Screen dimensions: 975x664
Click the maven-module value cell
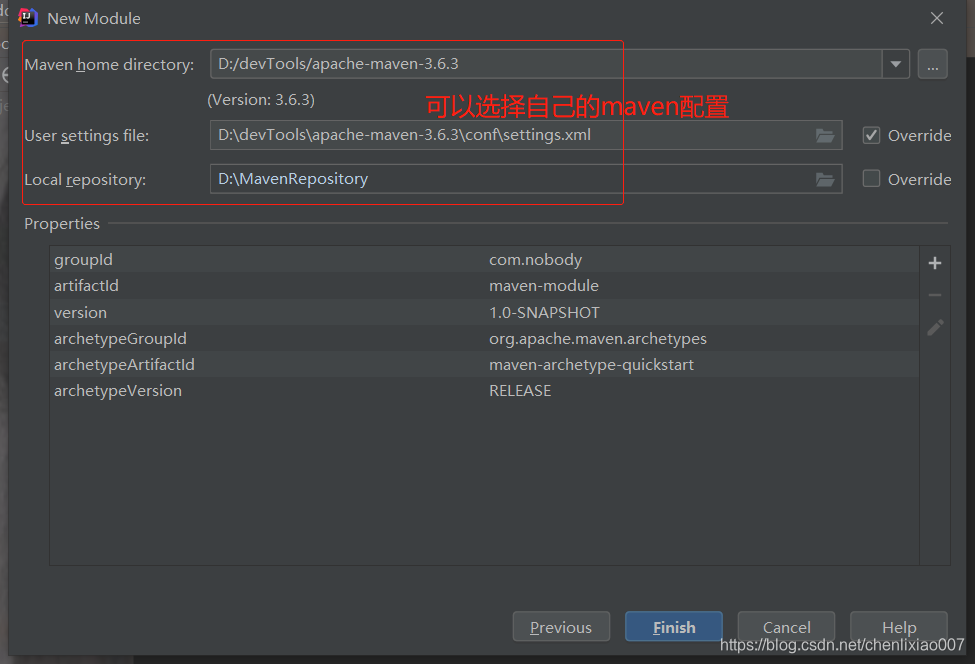[x=543, y=285]
